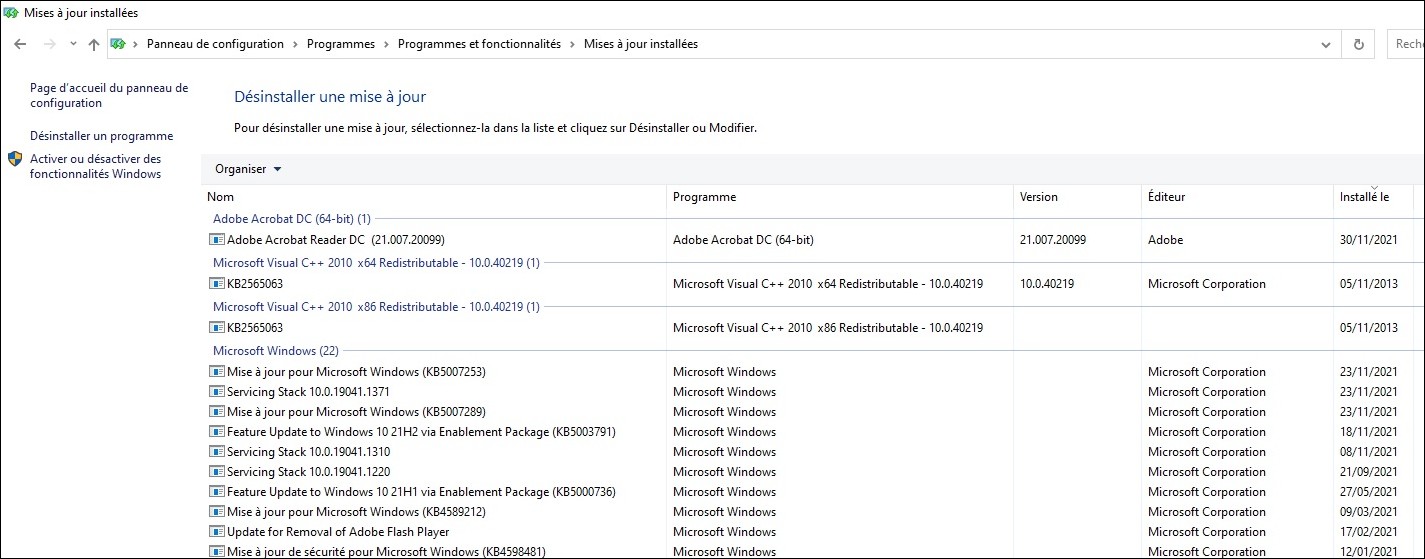
Task: Click the window title bar icon
Action: [11, 14]
